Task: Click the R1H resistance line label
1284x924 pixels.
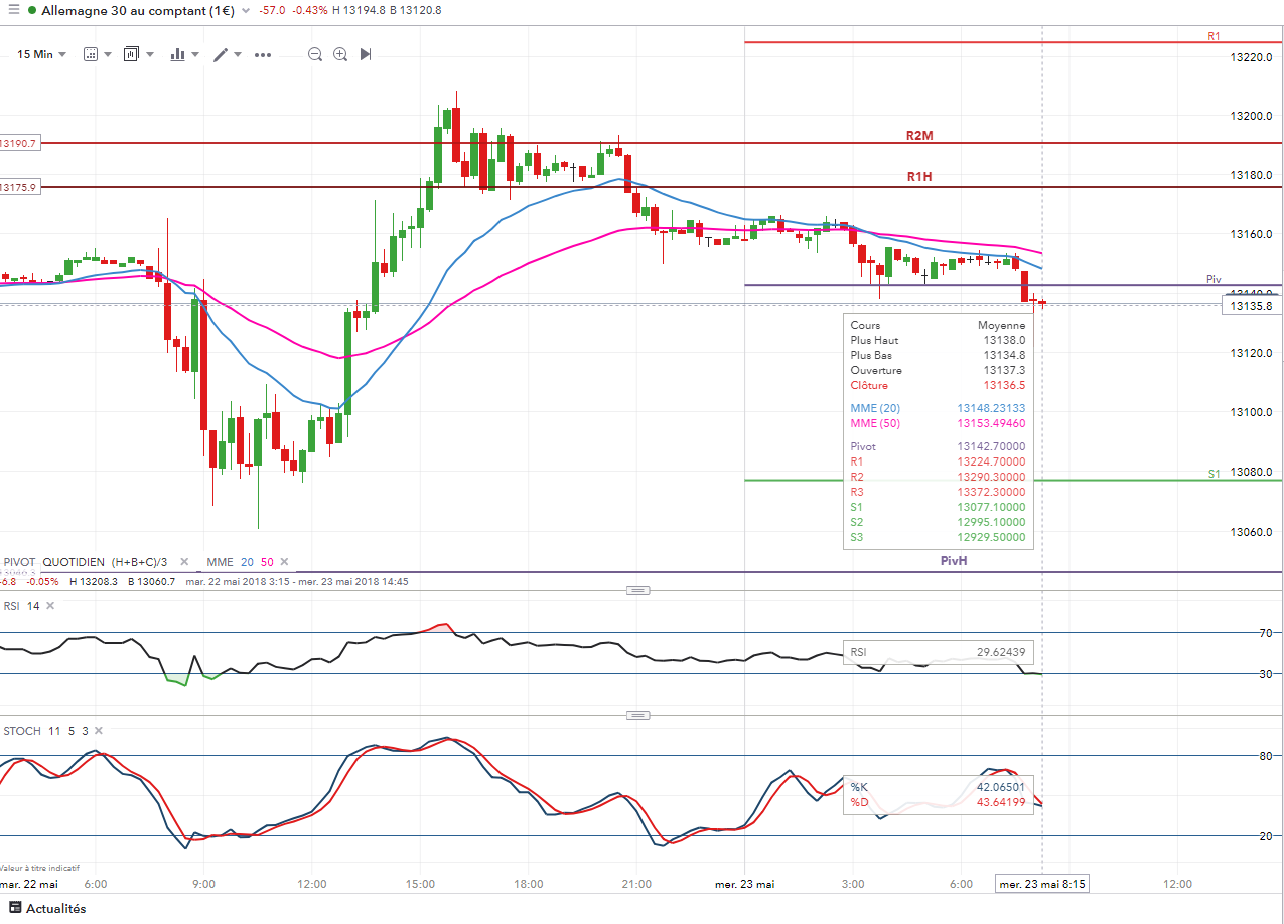Action: click(x=920, y=176)
